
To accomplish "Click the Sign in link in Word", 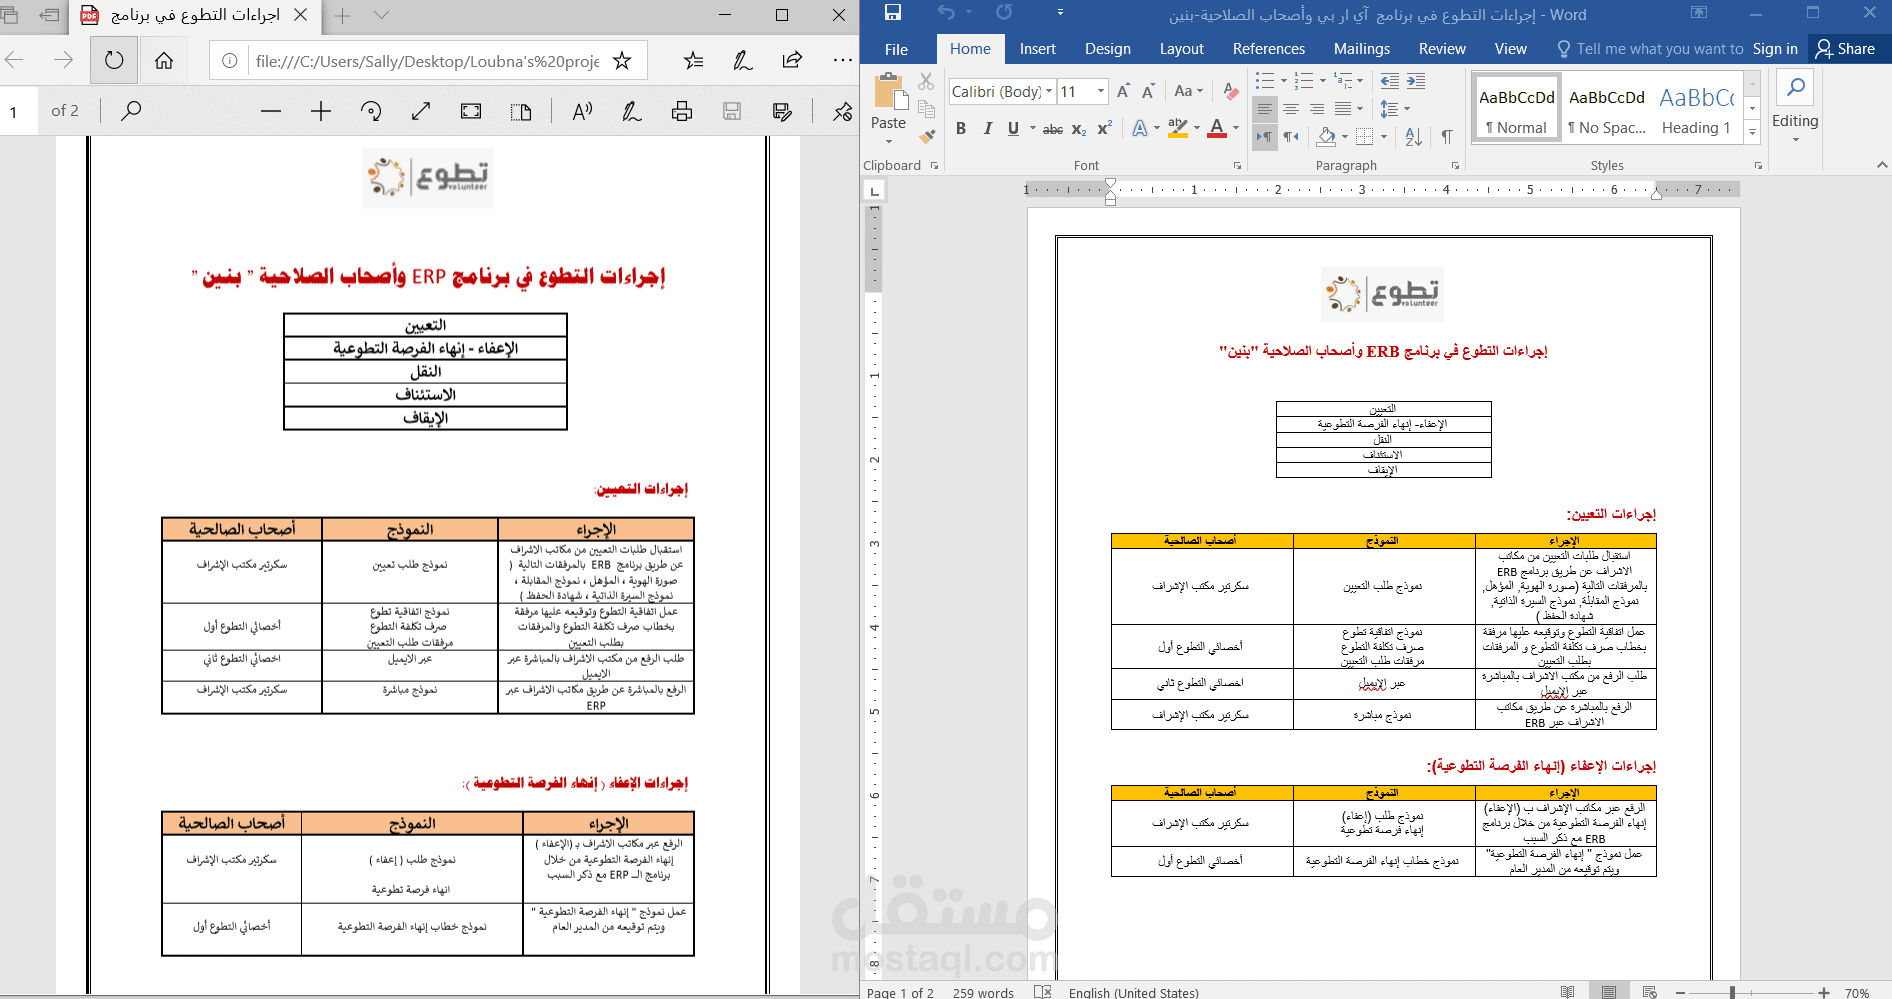I will click(x=1775, y=48).
